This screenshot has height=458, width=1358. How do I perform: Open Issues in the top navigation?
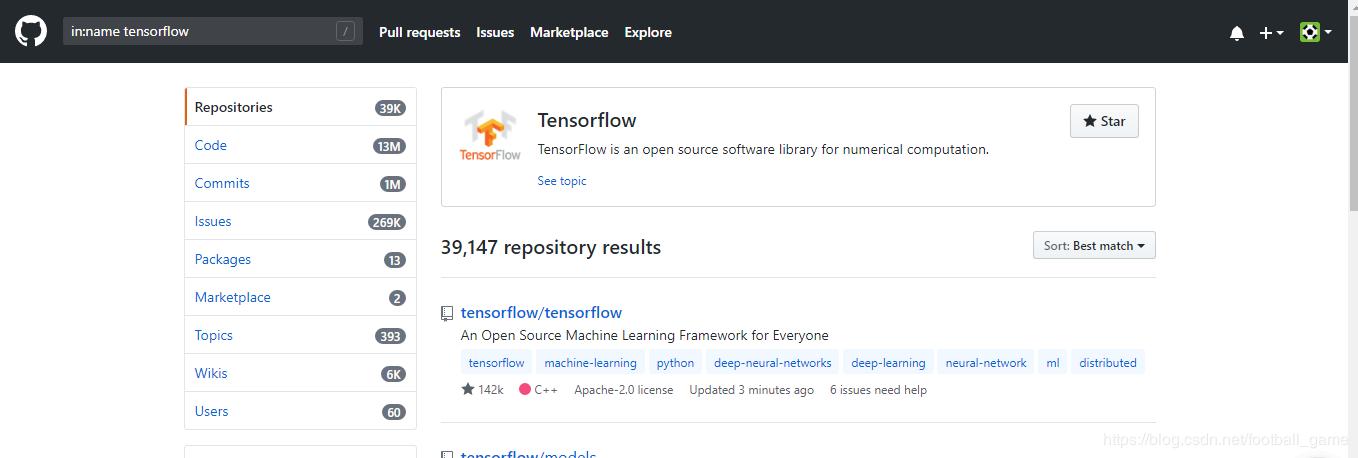pos(495,32)
